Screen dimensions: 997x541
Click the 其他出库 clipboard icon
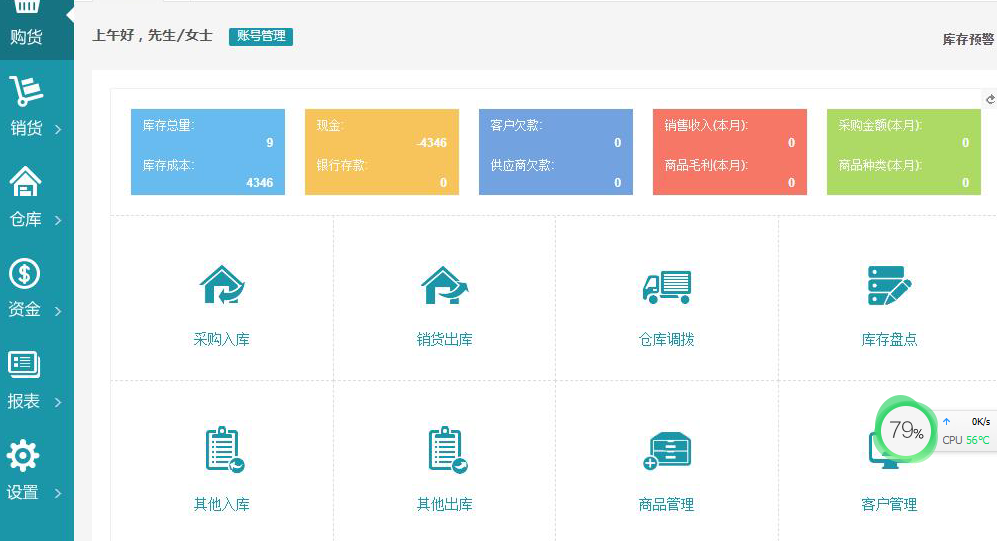tap(444, 450)
